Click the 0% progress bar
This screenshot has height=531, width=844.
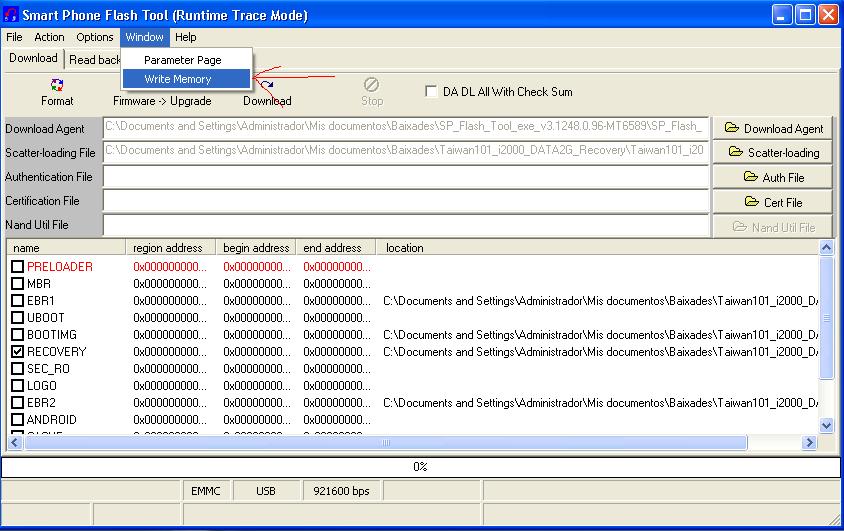click(x=420, y=467)
